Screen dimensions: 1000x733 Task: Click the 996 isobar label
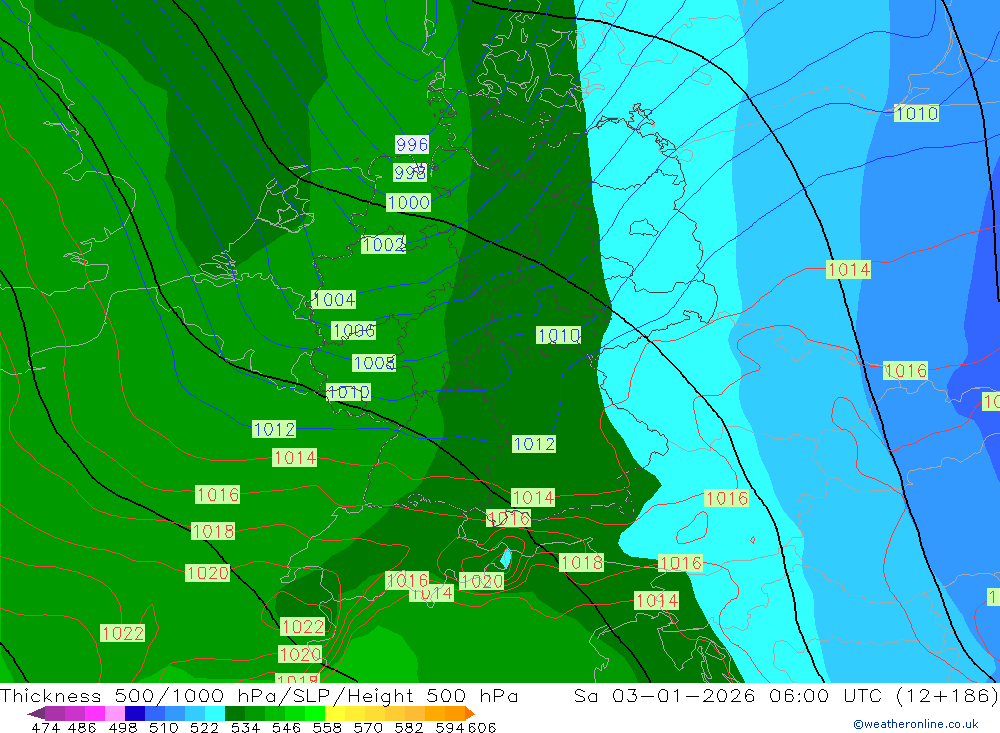[x=411, y=145]
